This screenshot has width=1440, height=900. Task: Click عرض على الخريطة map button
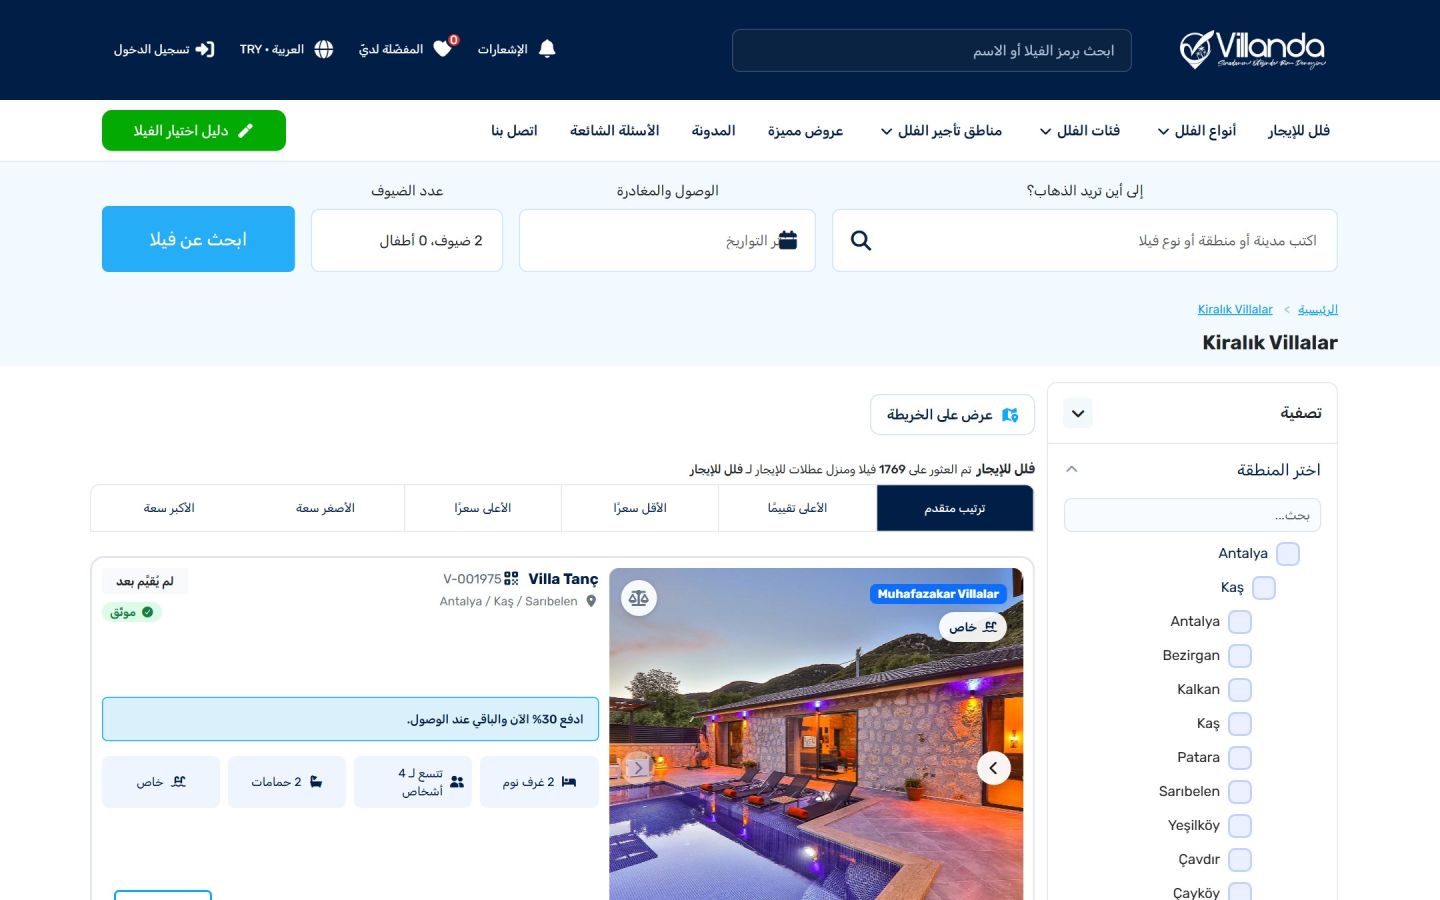(952, 415)
